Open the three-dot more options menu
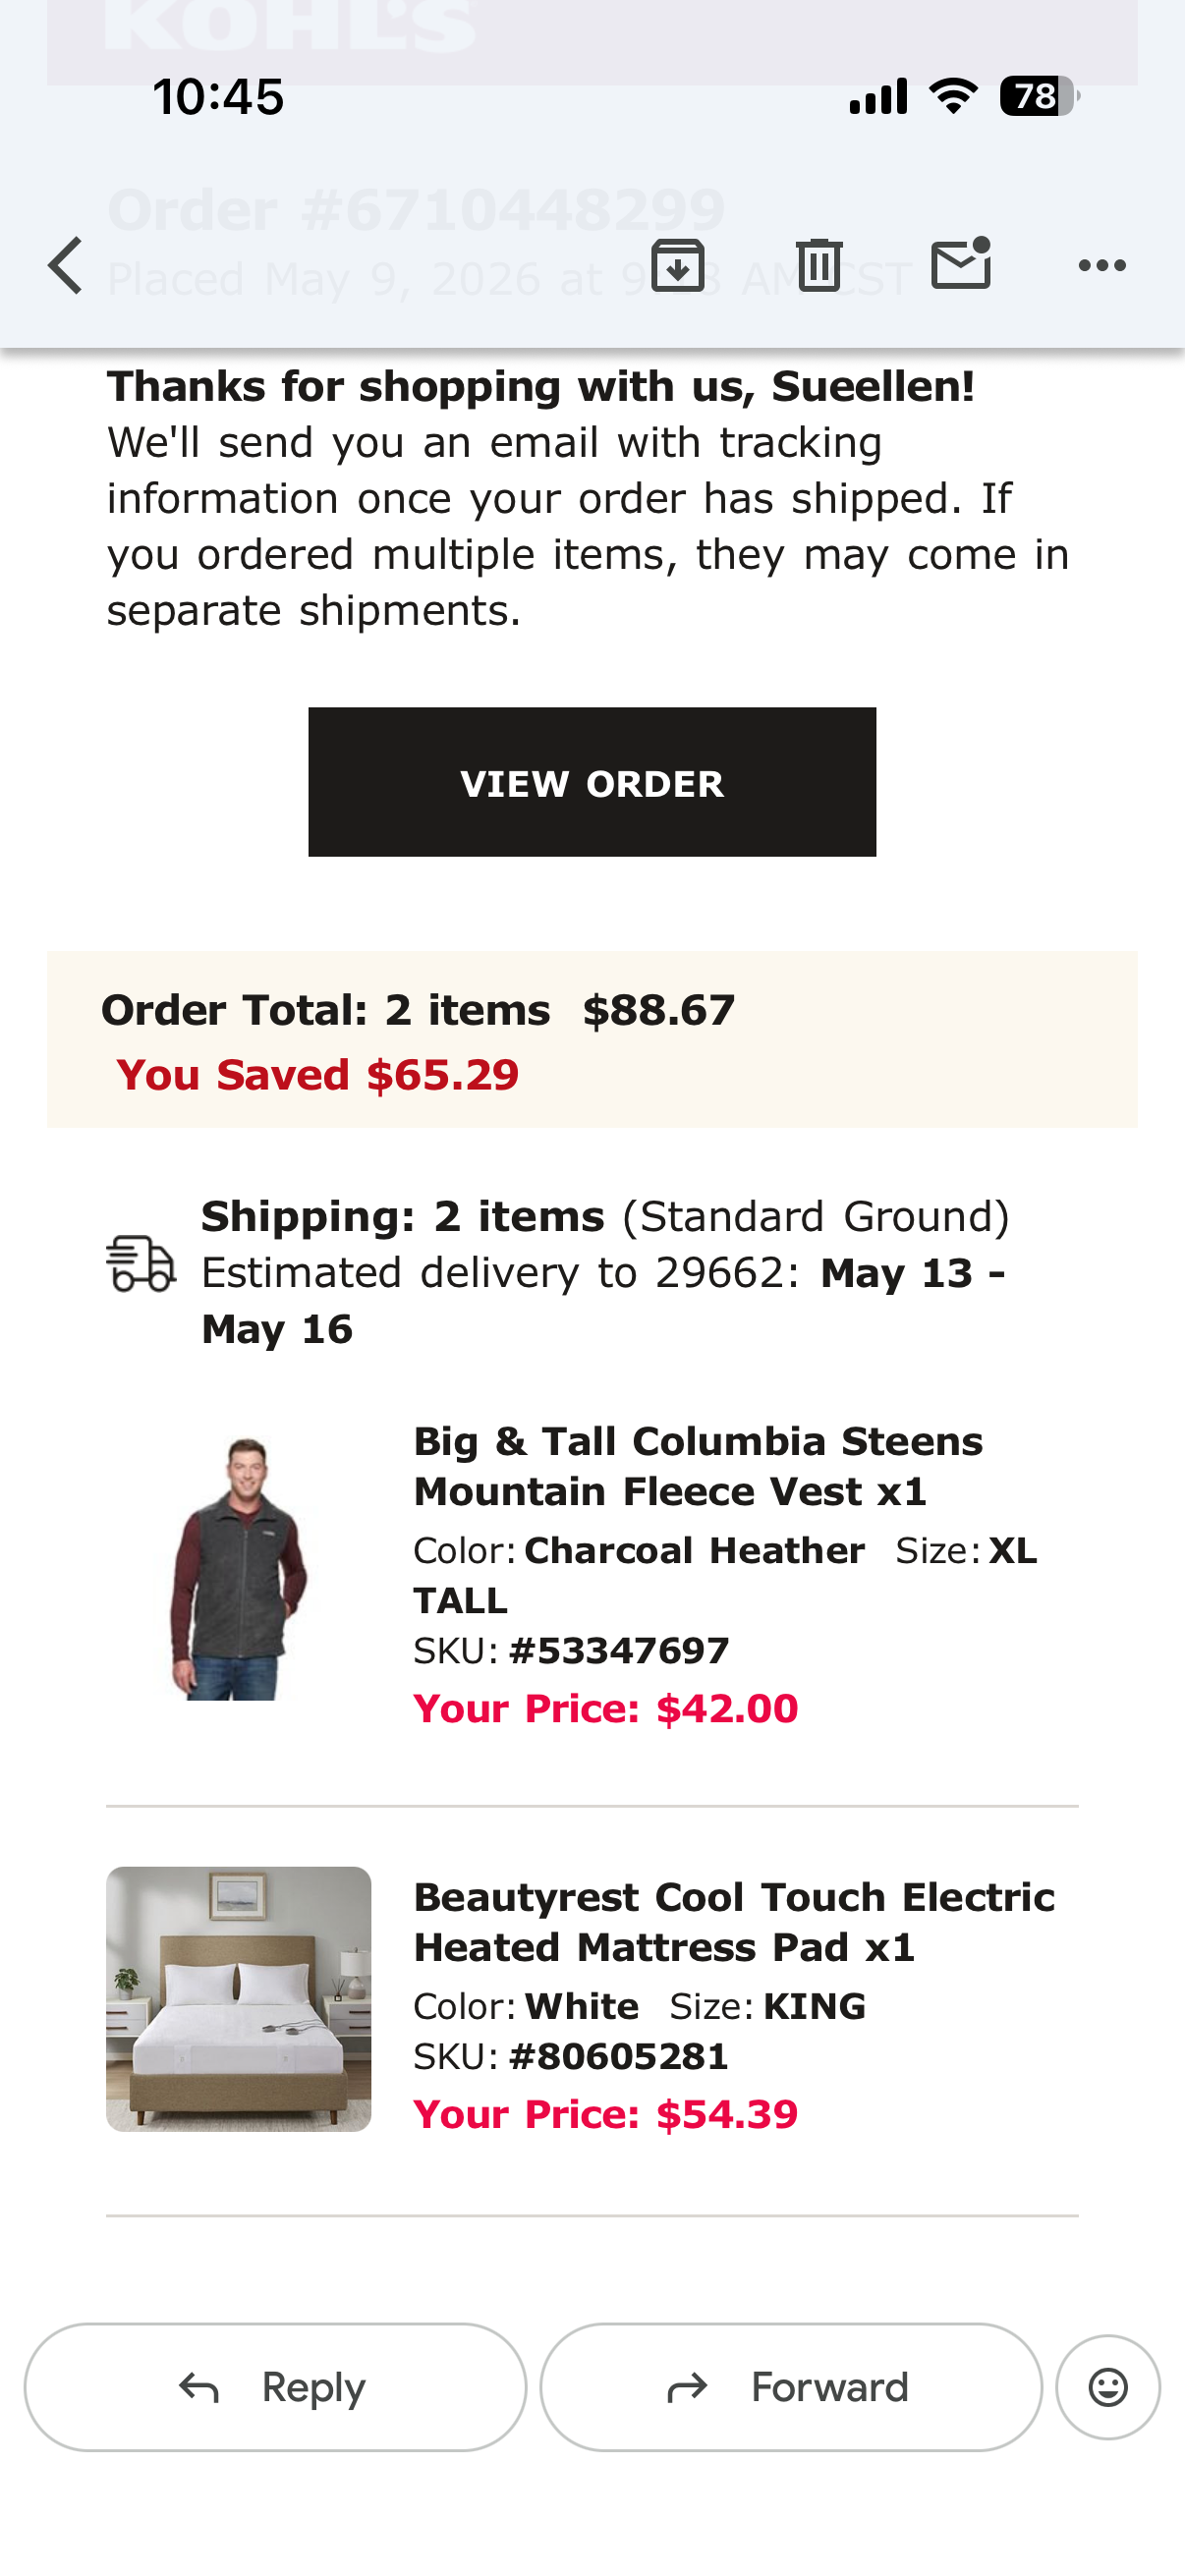Viewport: 1185px width, 2576px height. click(x=1102, y=266)
